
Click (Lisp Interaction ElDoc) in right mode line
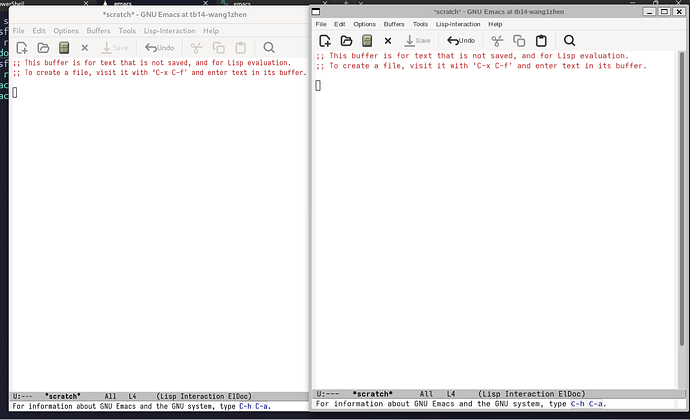click(x=532, y=394)
